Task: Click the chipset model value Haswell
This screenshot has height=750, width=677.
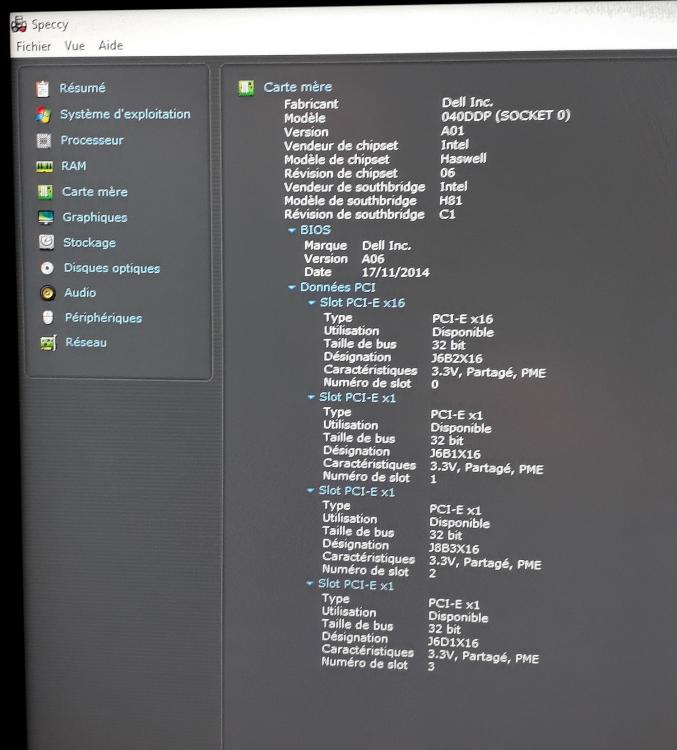Action: [463, 158]
